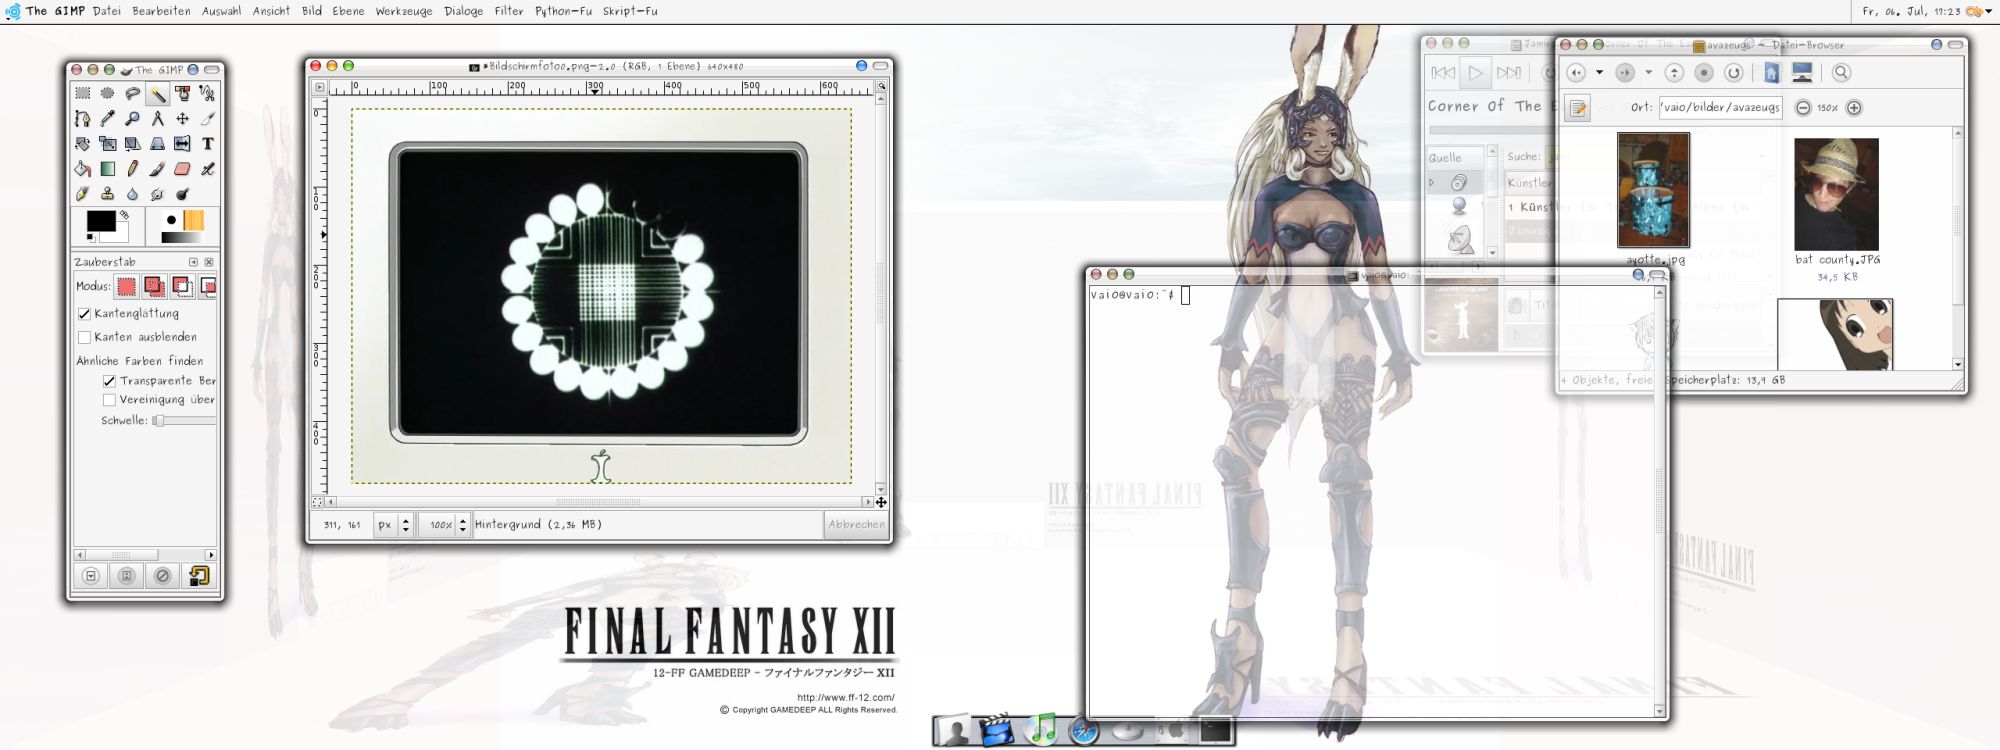The width and height of the screenshot is (2000, 750).
Task: Enable the Vereinigung checkbox
Action: [109, 400]
